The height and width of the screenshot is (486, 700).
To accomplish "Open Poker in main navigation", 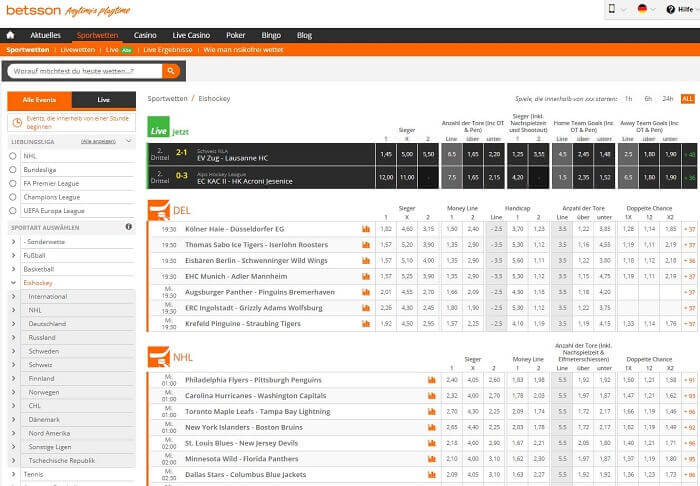I will point(235,35).
